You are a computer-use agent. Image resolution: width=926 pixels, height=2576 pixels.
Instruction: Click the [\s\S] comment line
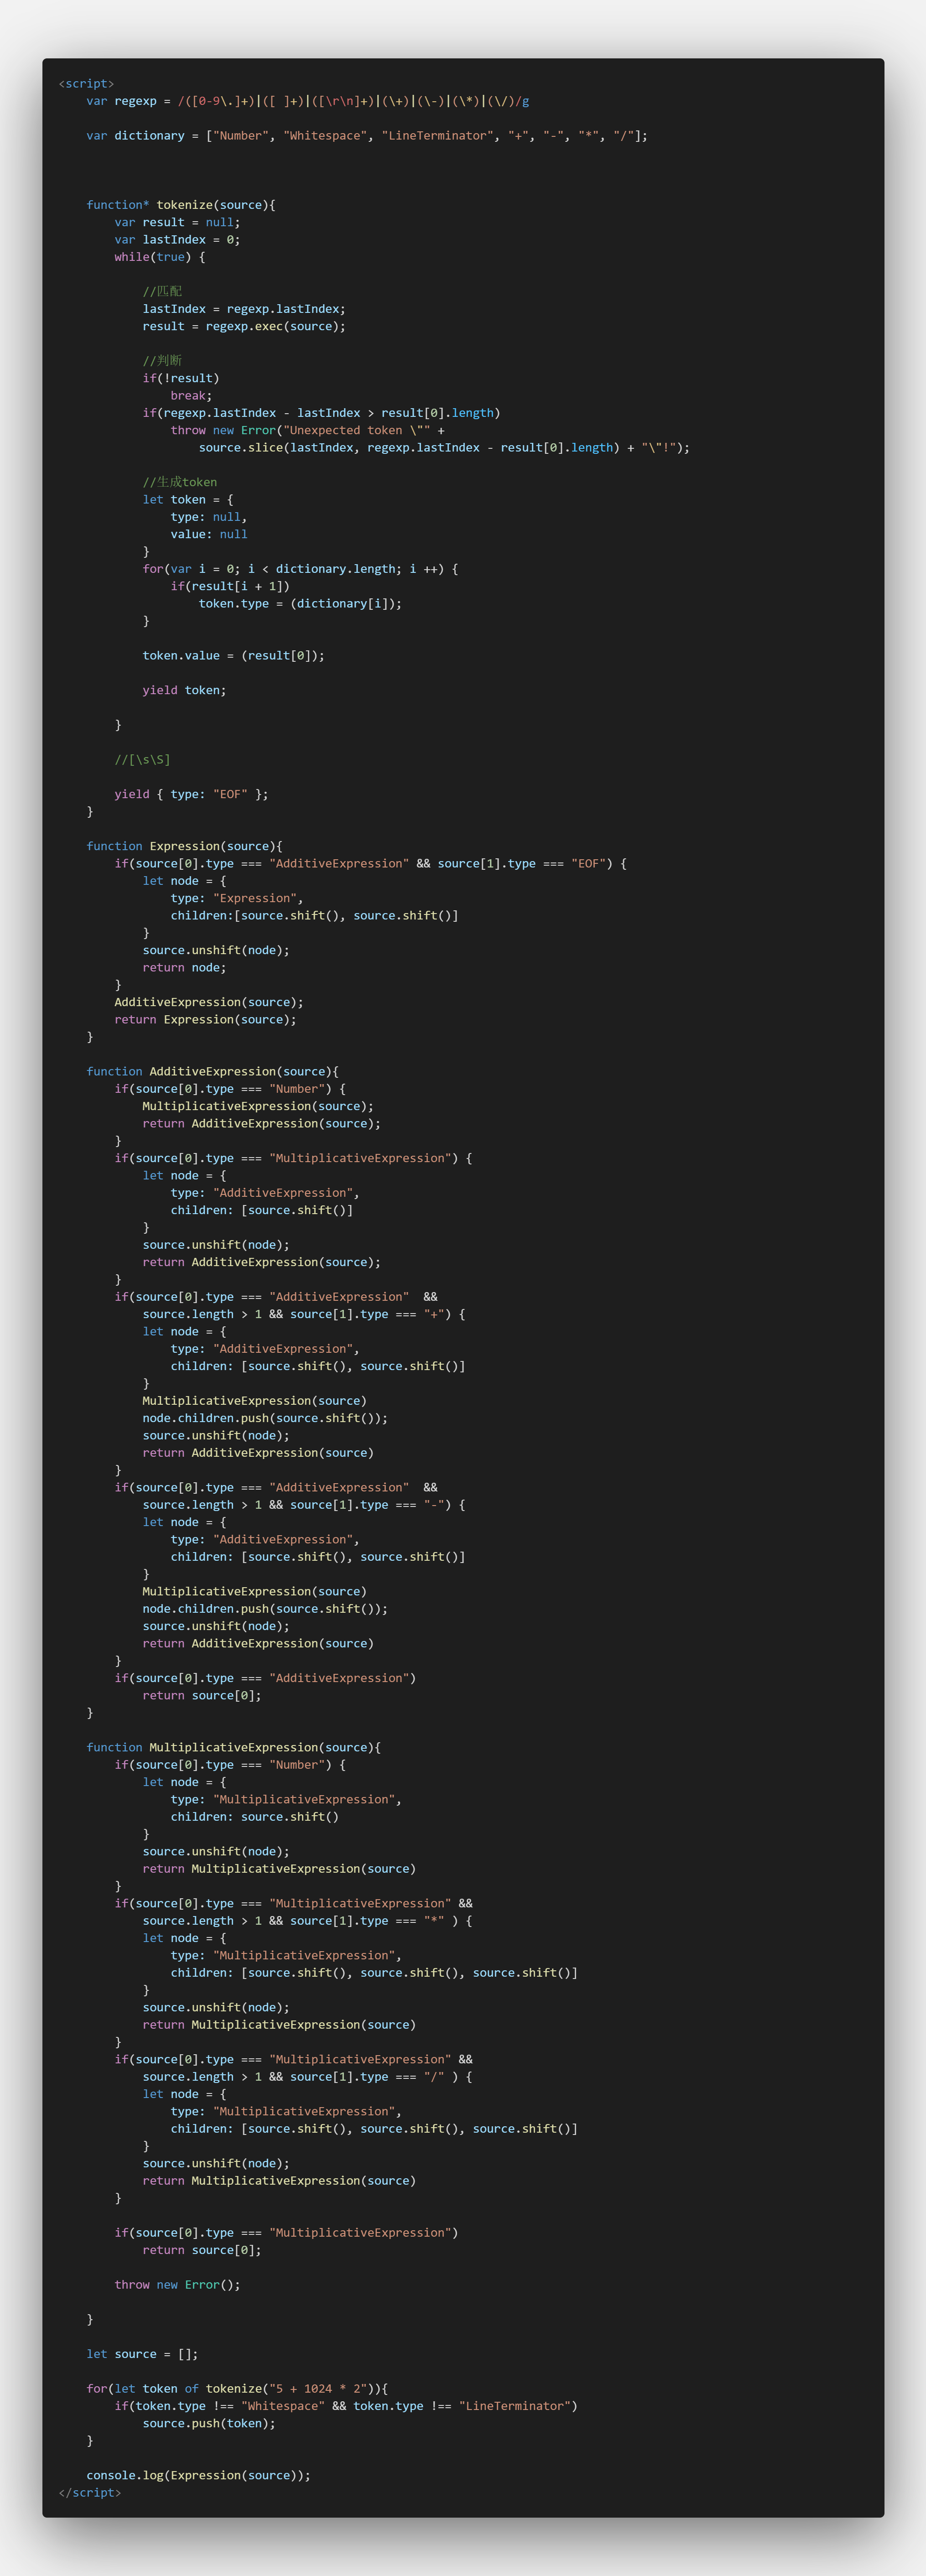tap(142, 760)
